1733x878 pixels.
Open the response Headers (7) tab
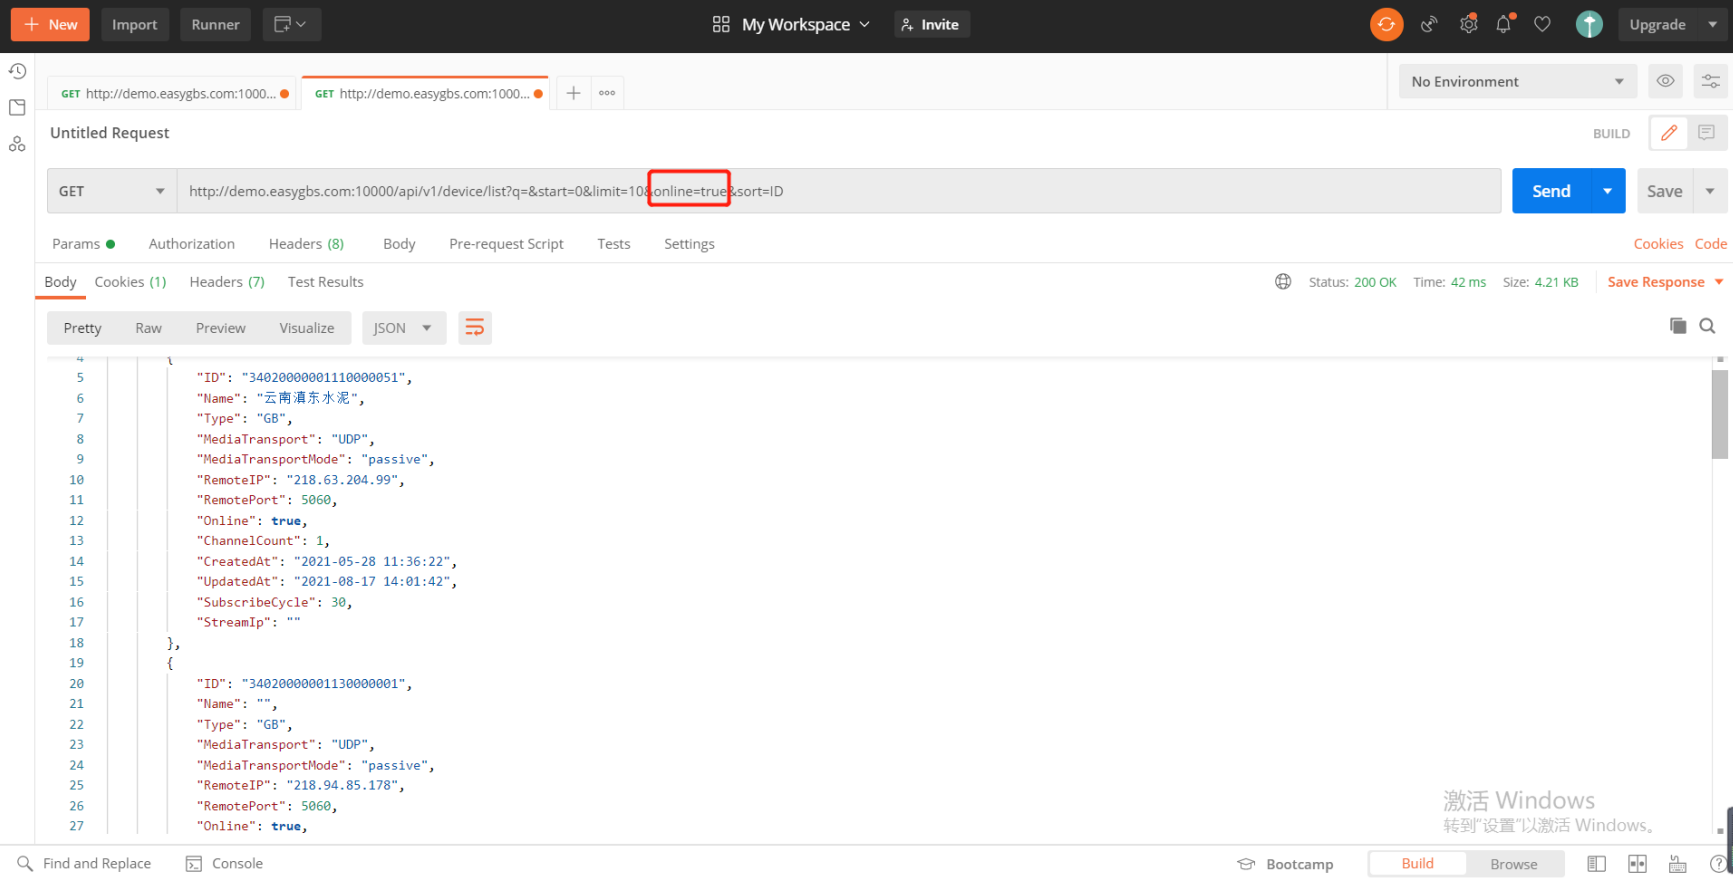coord(227,282)
